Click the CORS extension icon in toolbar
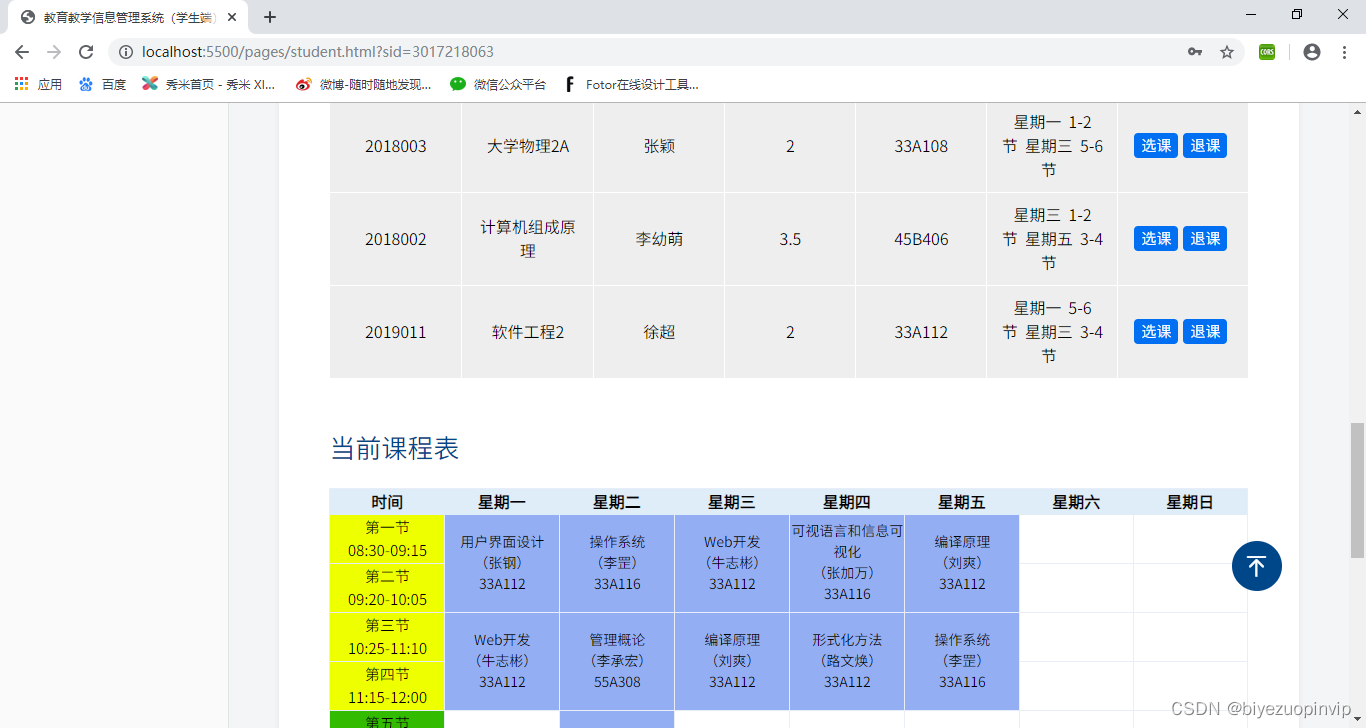This screenshot has height=728, width=1366. pos(1266,52)
